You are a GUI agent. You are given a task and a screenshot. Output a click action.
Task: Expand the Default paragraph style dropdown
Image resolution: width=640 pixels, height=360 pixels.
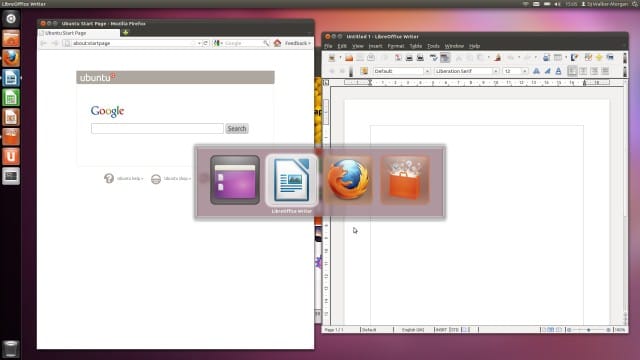pyautogui.click(x=427, y=71)
